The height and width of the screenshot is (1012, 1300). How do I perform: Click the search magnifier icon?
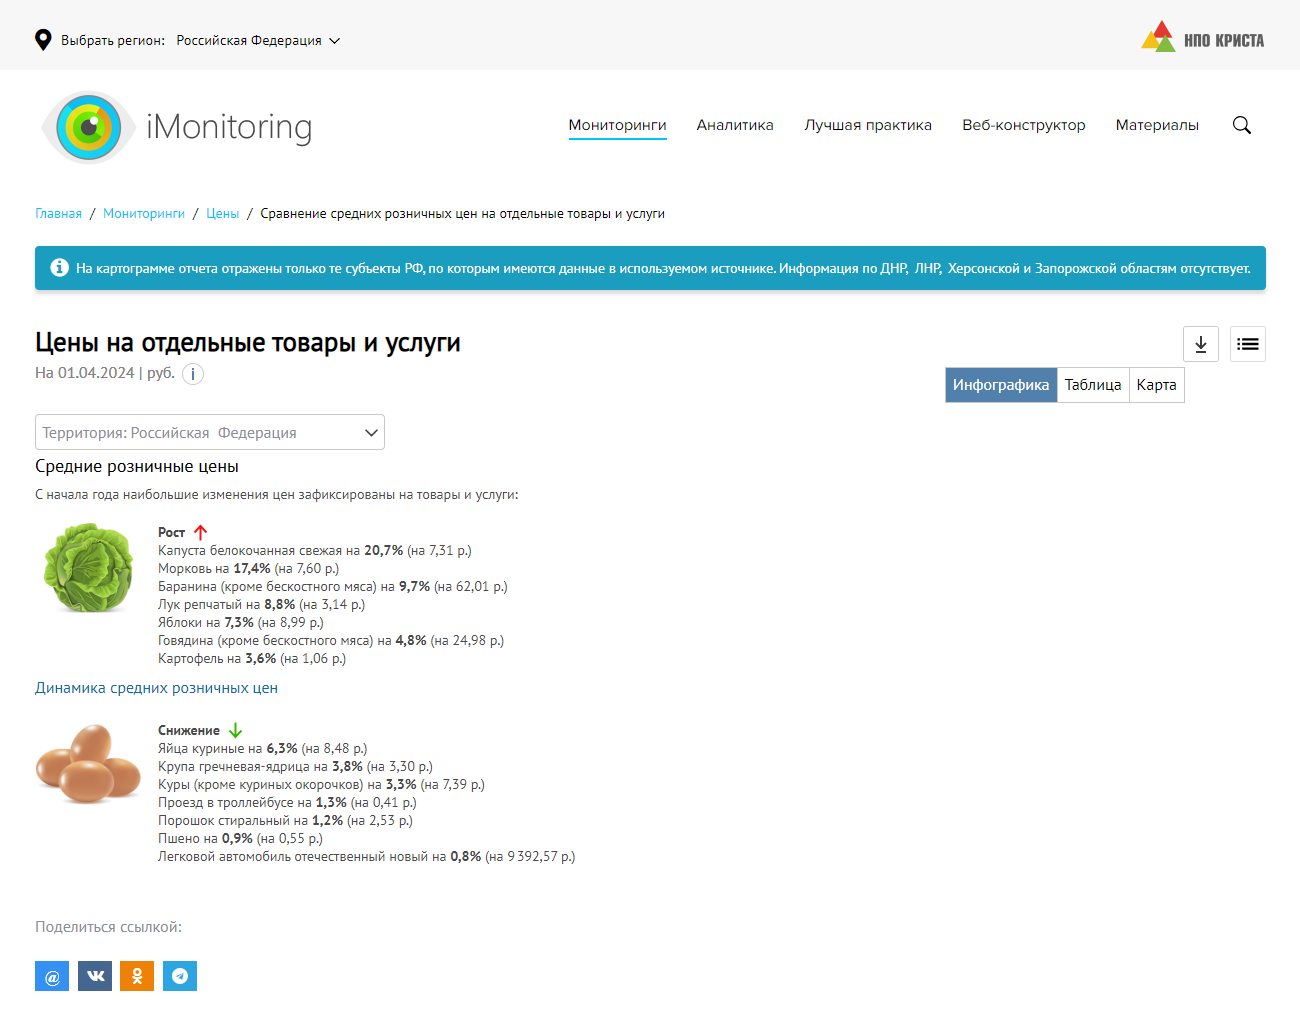1241,125
